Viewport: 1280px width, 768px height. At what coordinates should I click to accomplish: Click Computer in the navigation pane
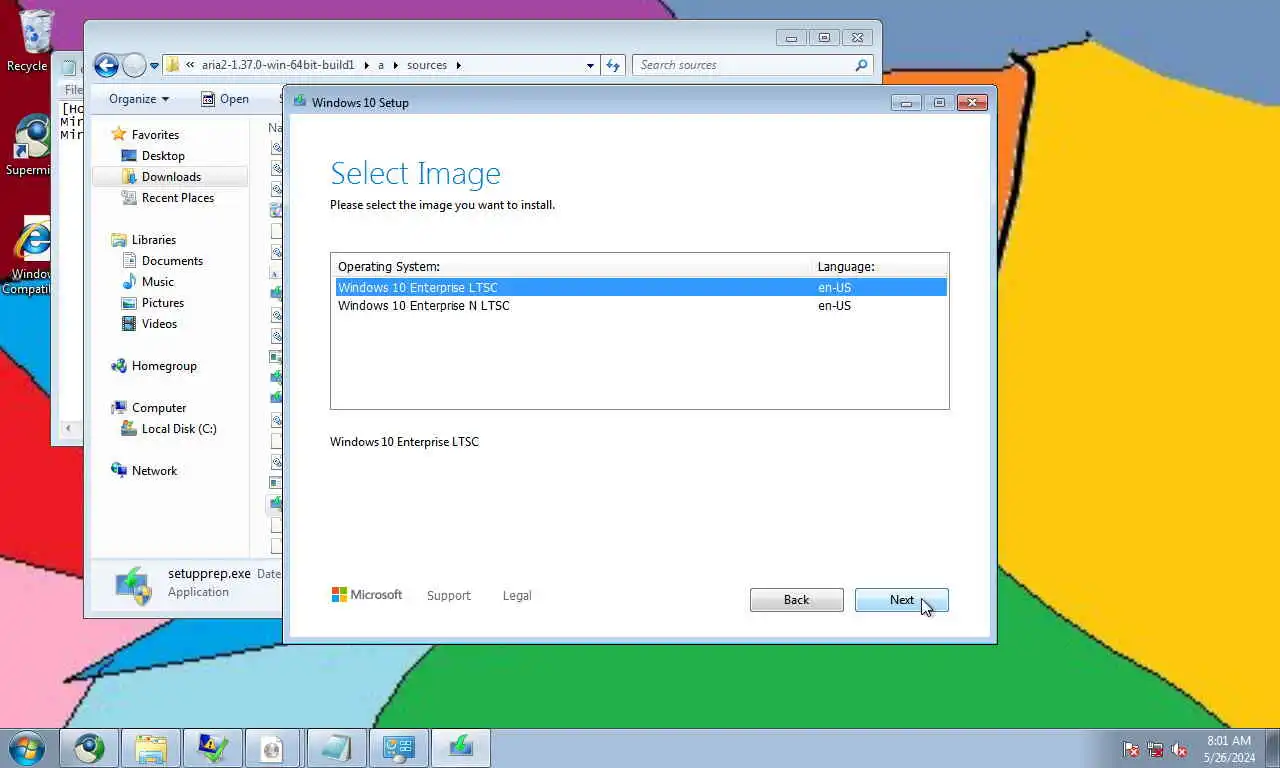coord(159,408)
